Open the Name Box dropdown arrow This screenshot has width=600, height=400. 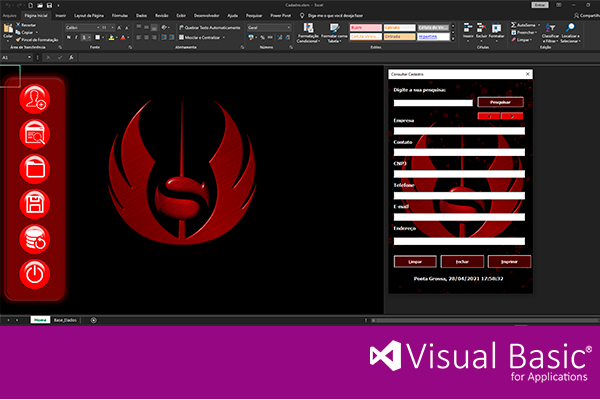point(29,57)
